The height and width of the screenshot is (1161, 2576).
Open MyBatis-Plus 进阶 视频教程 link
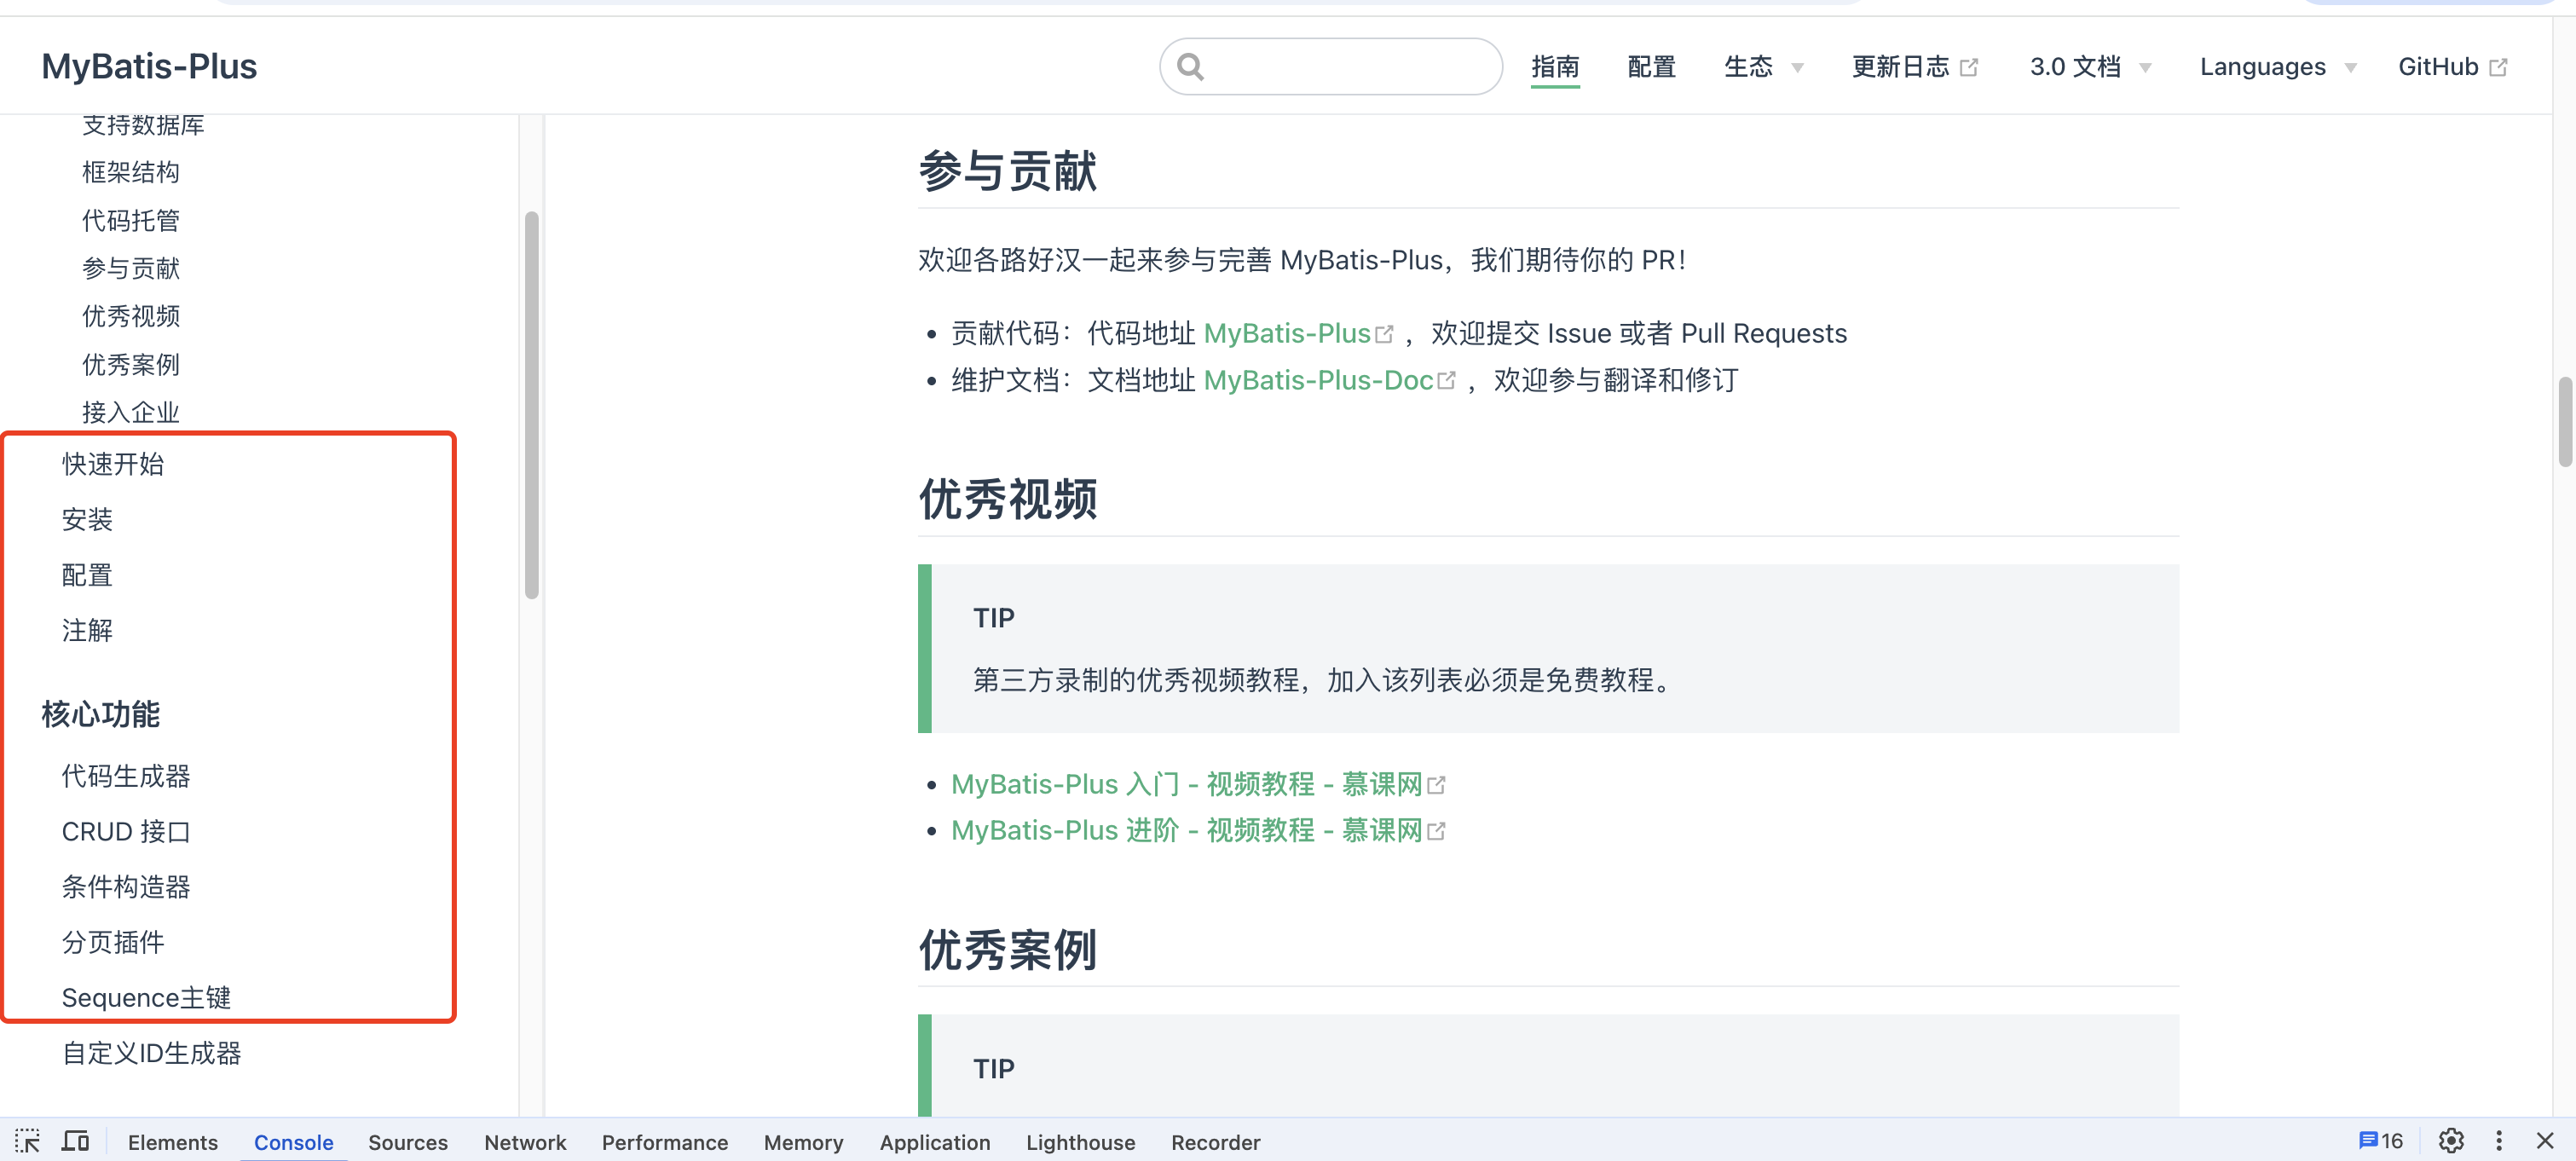pos(1186,831)
